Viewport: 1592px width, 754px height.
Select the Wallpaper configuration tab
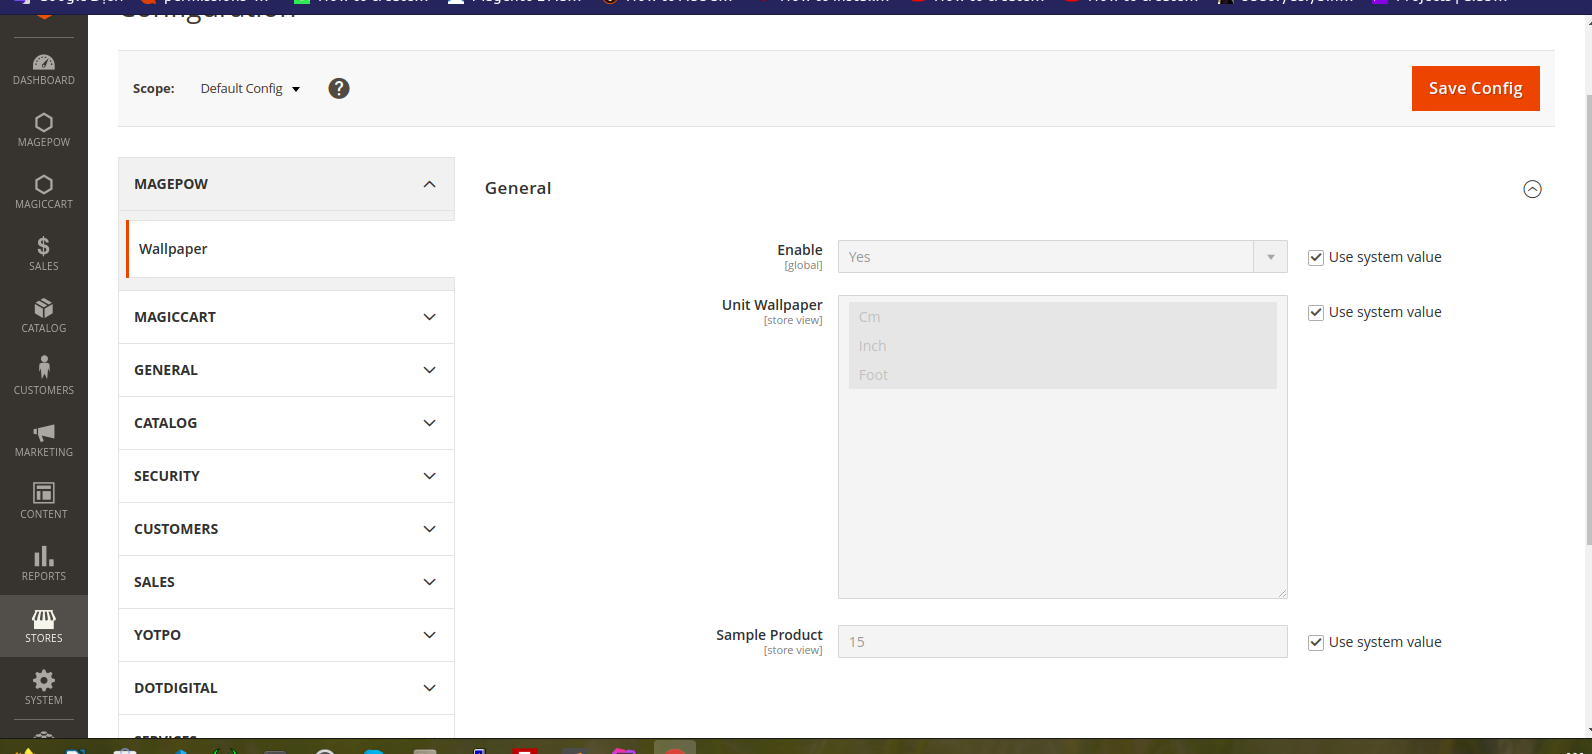pos(173,249)
